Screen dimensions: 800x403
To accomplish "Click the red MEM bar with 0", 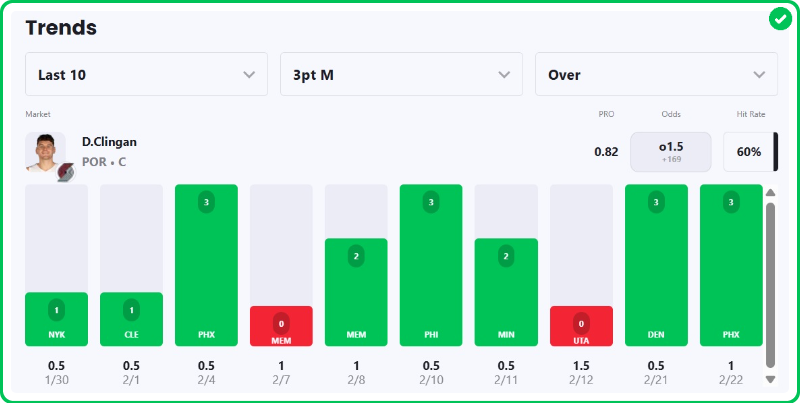I will [x=281, y=325].
